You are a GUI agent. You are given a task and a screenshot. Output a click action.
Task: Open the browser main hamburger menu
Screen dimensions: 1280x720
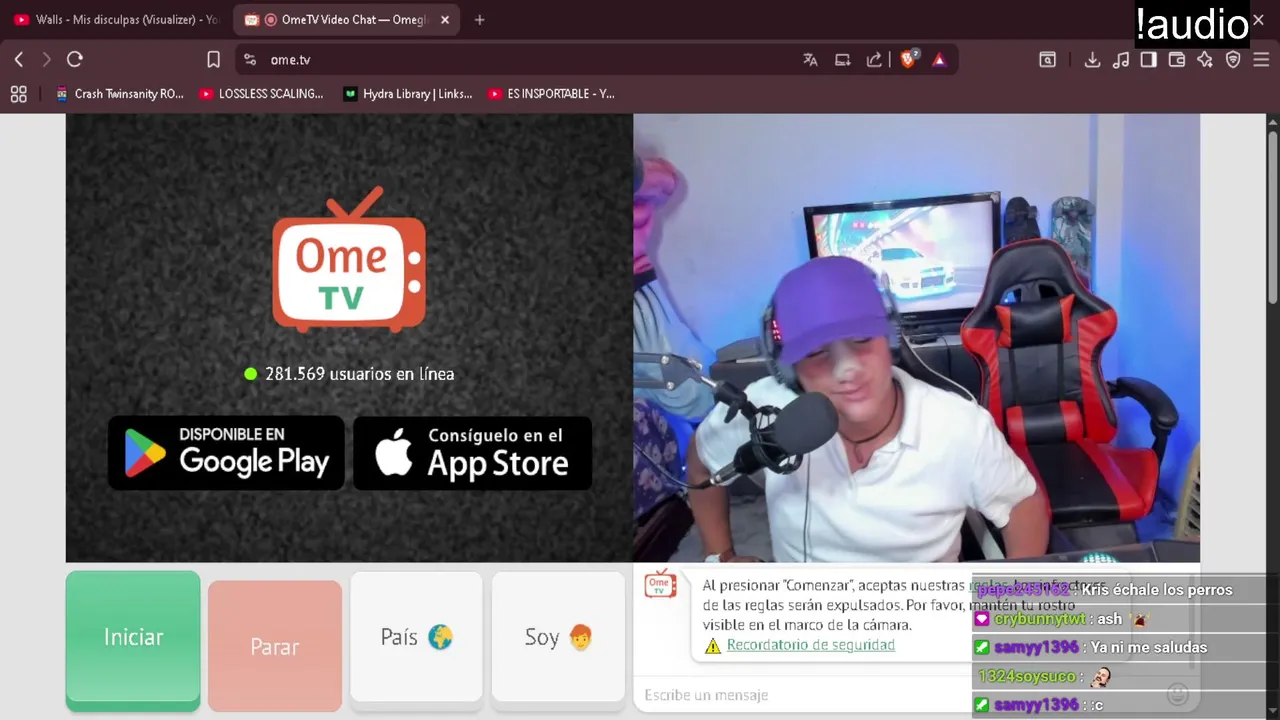(1261, 60)
